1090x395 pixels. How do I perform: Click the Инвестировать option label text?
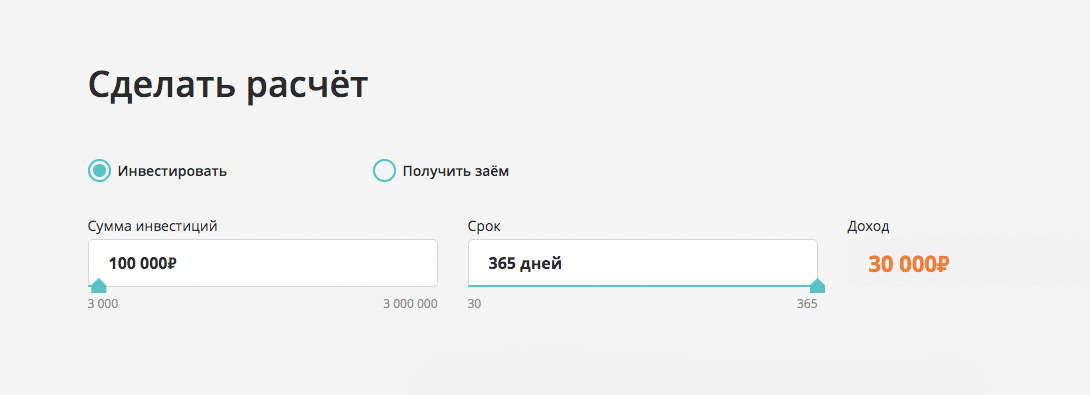coord(172,171)
